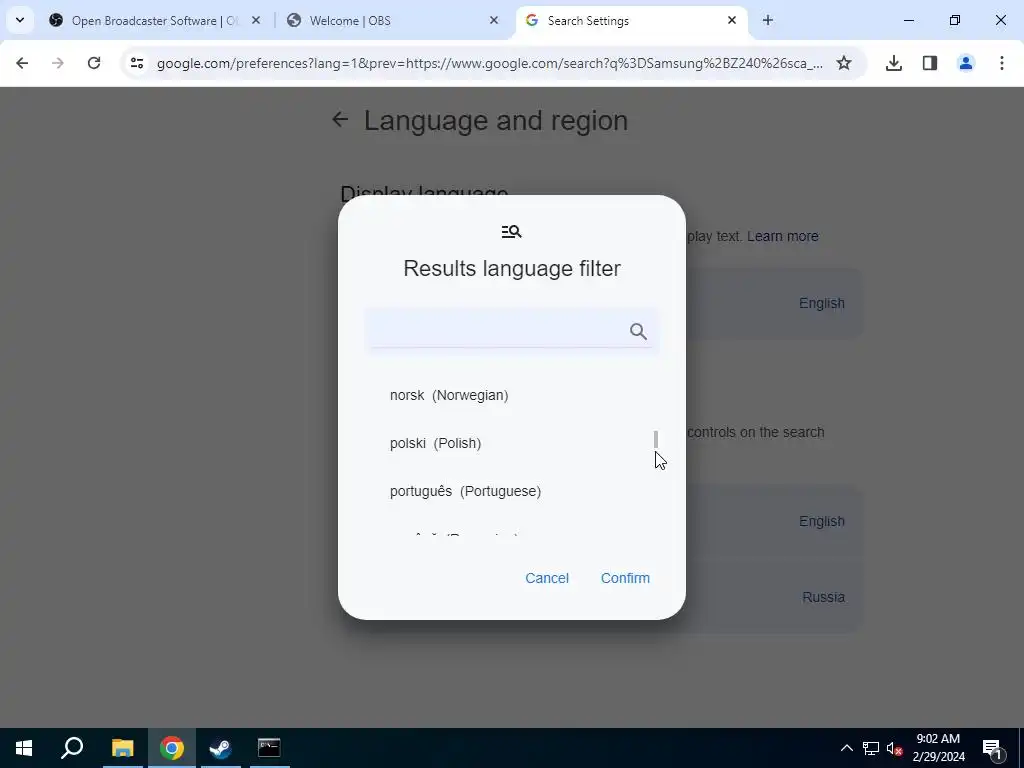Open the Windows Start menu
The image size is (1024, 768).
(24, 748)
